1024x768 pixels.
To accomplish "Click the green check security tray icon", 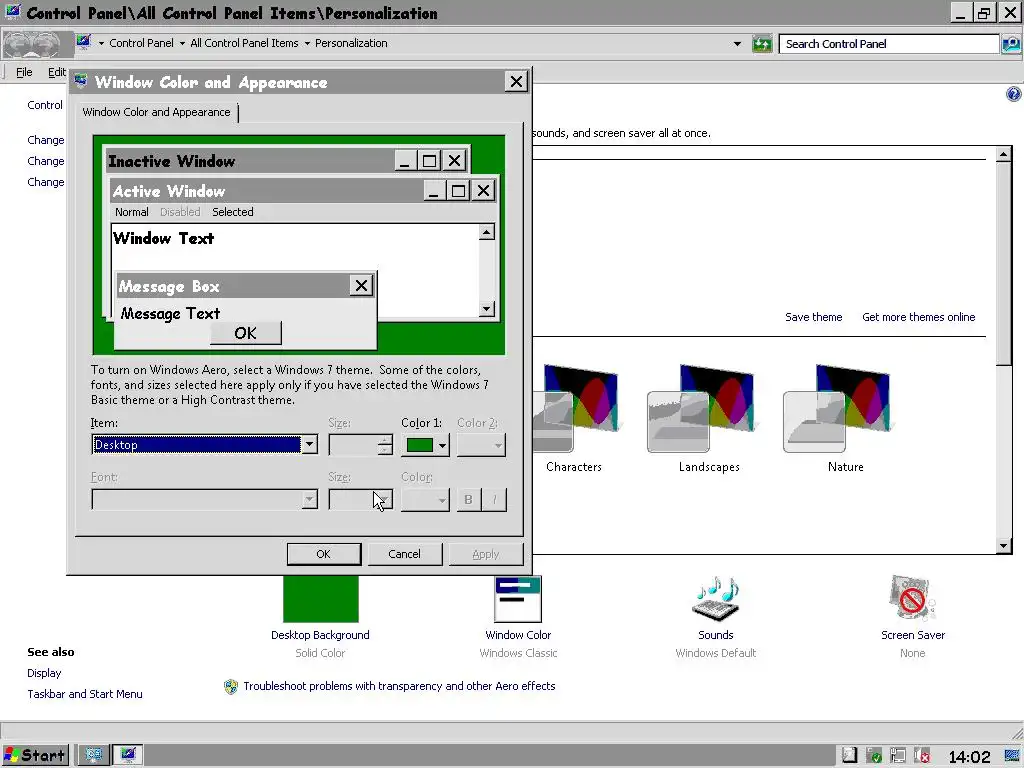I will (x=874, y=756).
